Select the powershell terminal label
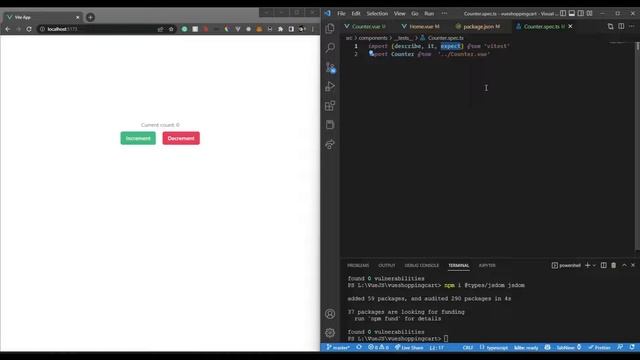Screen dimensions: 640x360 point(566,265)
